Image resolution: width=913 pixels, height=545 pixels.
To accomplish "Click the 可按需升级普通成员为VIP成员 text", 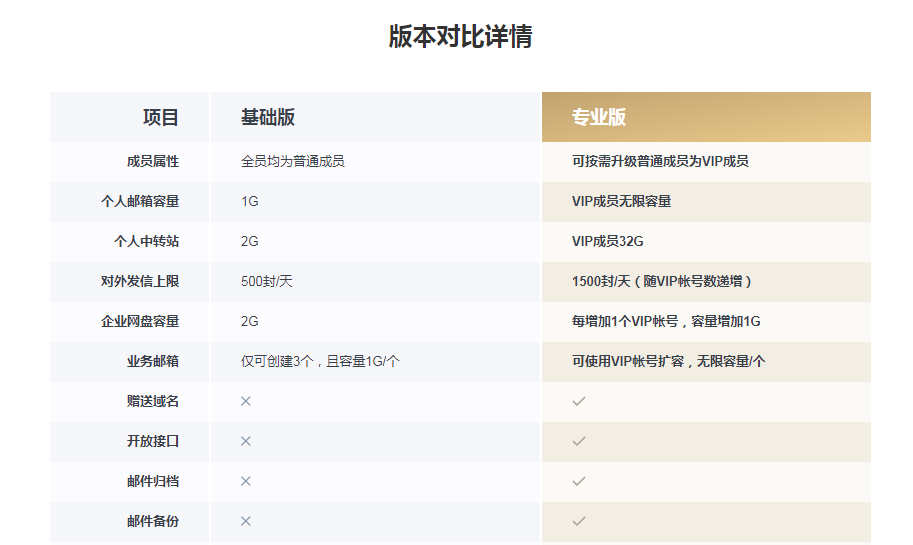I will pos(660,161).
